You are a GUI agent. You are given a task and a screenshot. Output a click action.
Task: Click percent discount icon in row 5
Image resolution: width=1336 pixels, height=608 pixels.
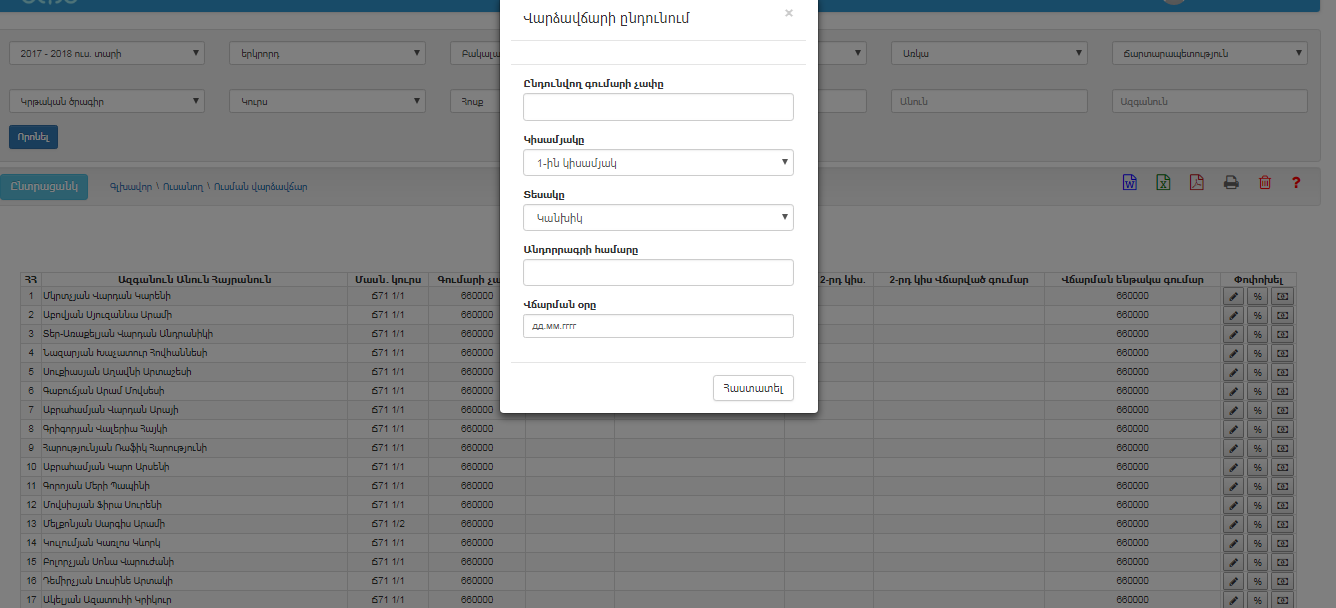click(x=1258, y=372)
